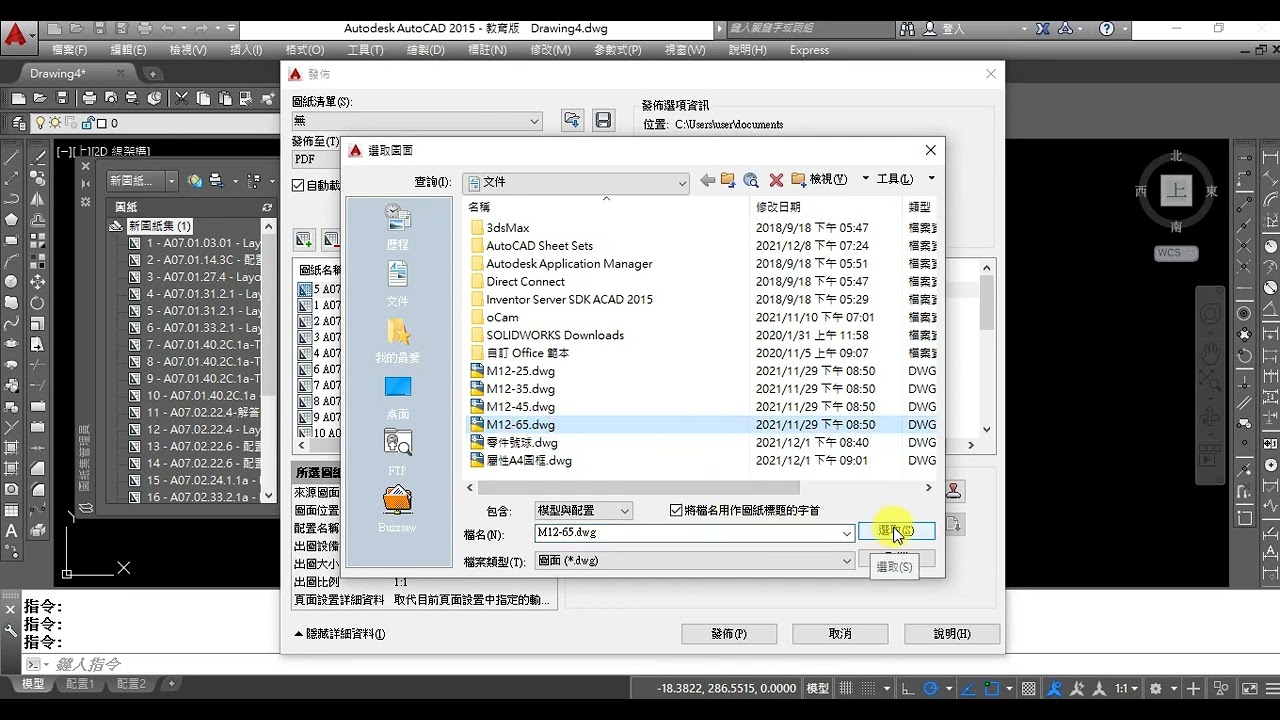The height and width of the screenshot is (720, 1280).
Task: Click the search the web icon
Action: pos(751,180)
